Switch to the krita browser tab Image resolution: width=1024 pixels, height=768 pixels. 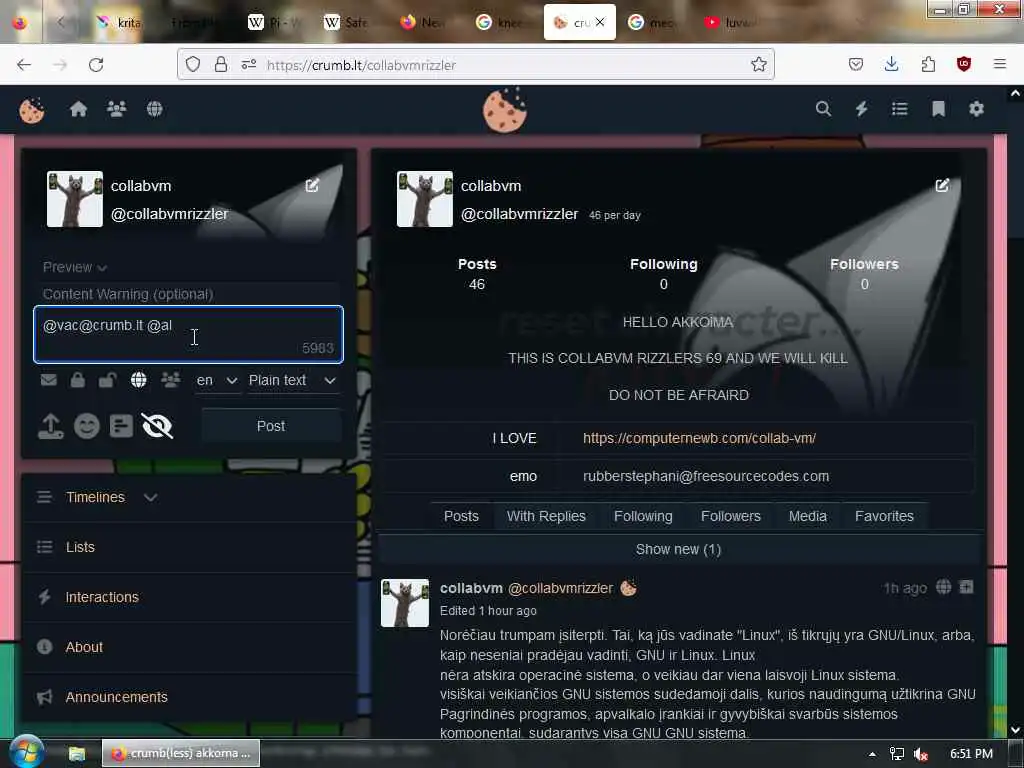pyautogui.click(x=119, y=23)
